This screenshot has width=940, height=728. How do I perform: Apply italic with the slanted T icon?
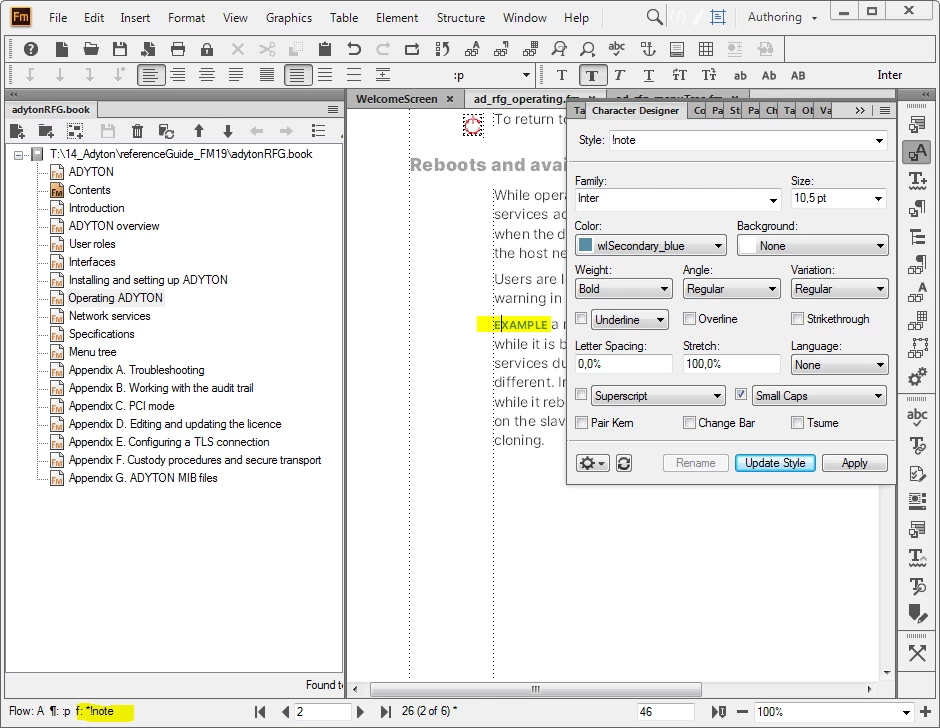[619, 76]
